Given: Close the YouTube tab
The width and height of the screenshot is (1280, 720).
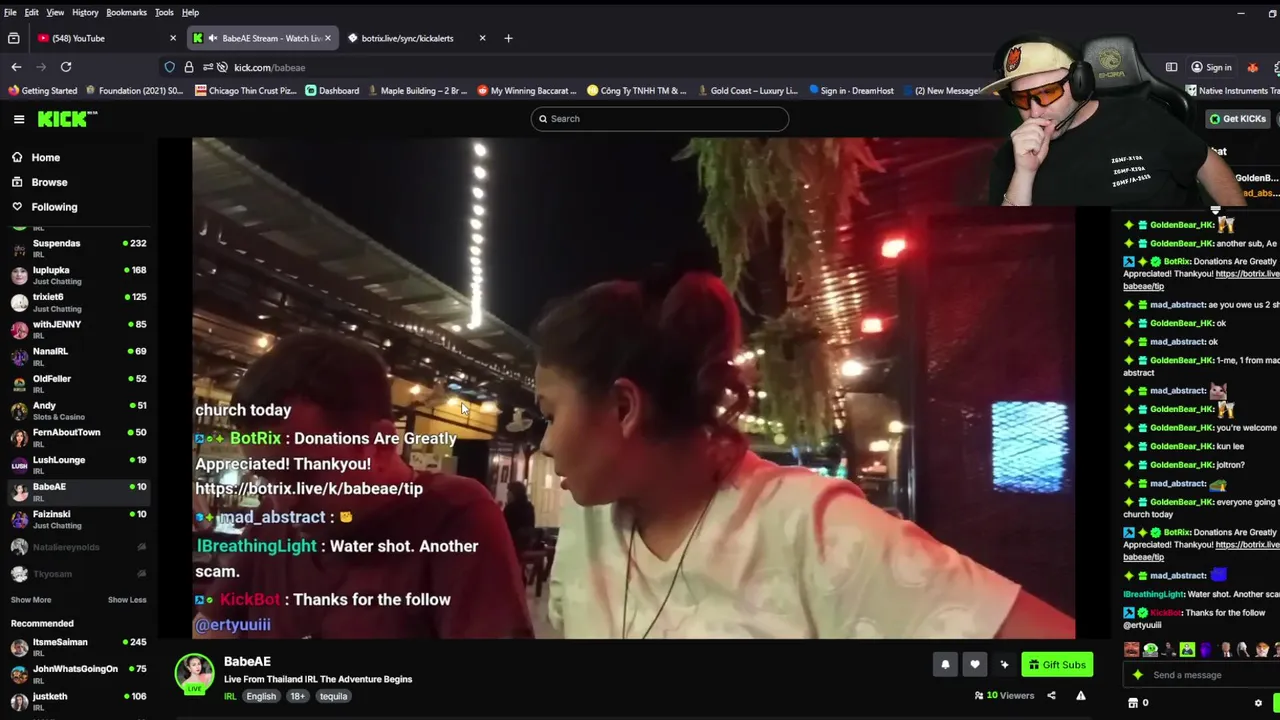Looking at the screenshot, I should (173, 38).
